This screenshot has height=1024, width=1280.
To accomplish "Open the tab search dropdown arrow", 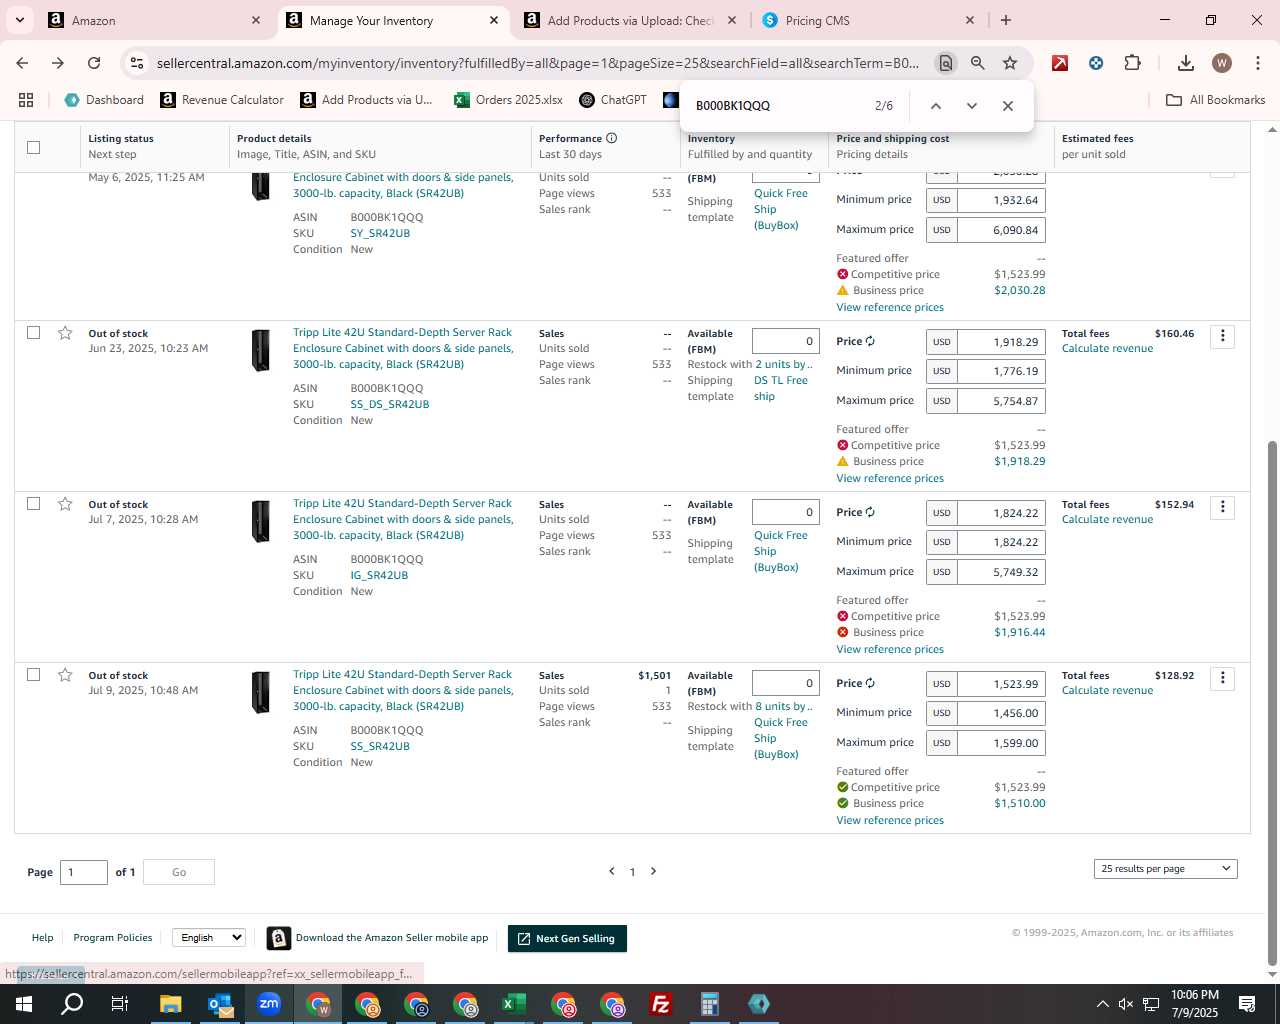I will click(x=19, y=20).
